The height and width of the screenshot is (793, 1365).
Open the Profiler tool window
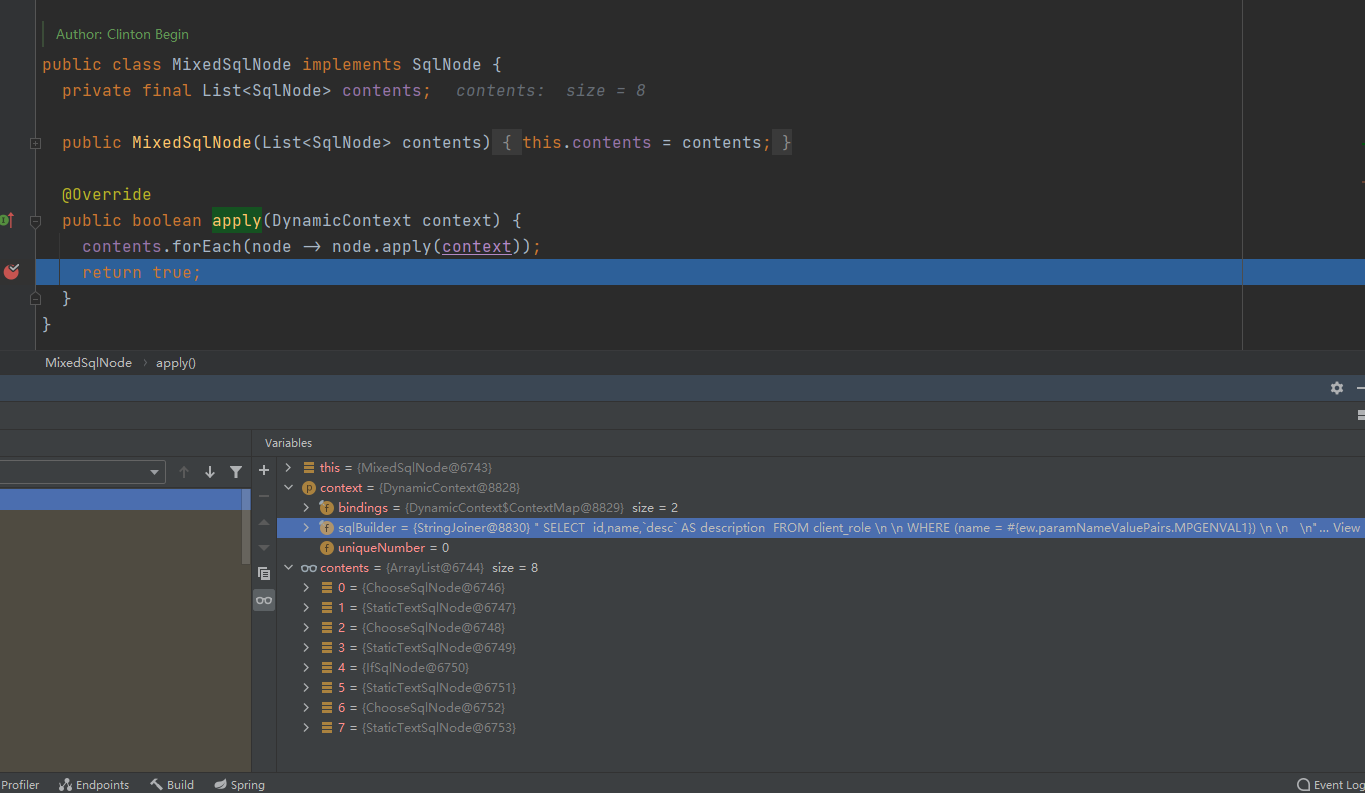pyautogui.click(x=20, y=785)
